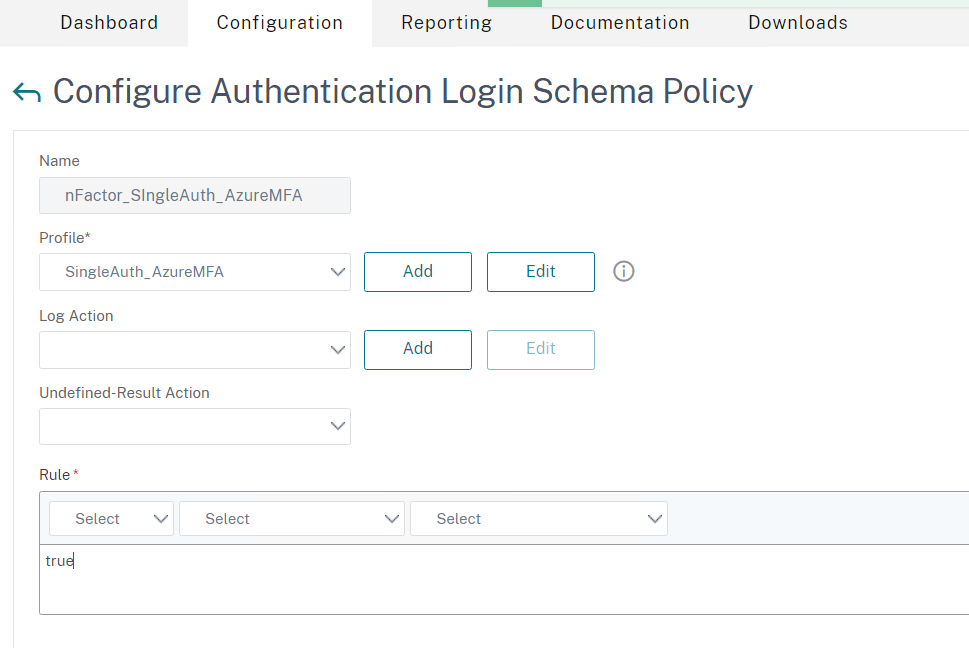The image size is (969, 648).
Task: Open the Undefined-Result Action dropdown
Action: pos(195,426)
